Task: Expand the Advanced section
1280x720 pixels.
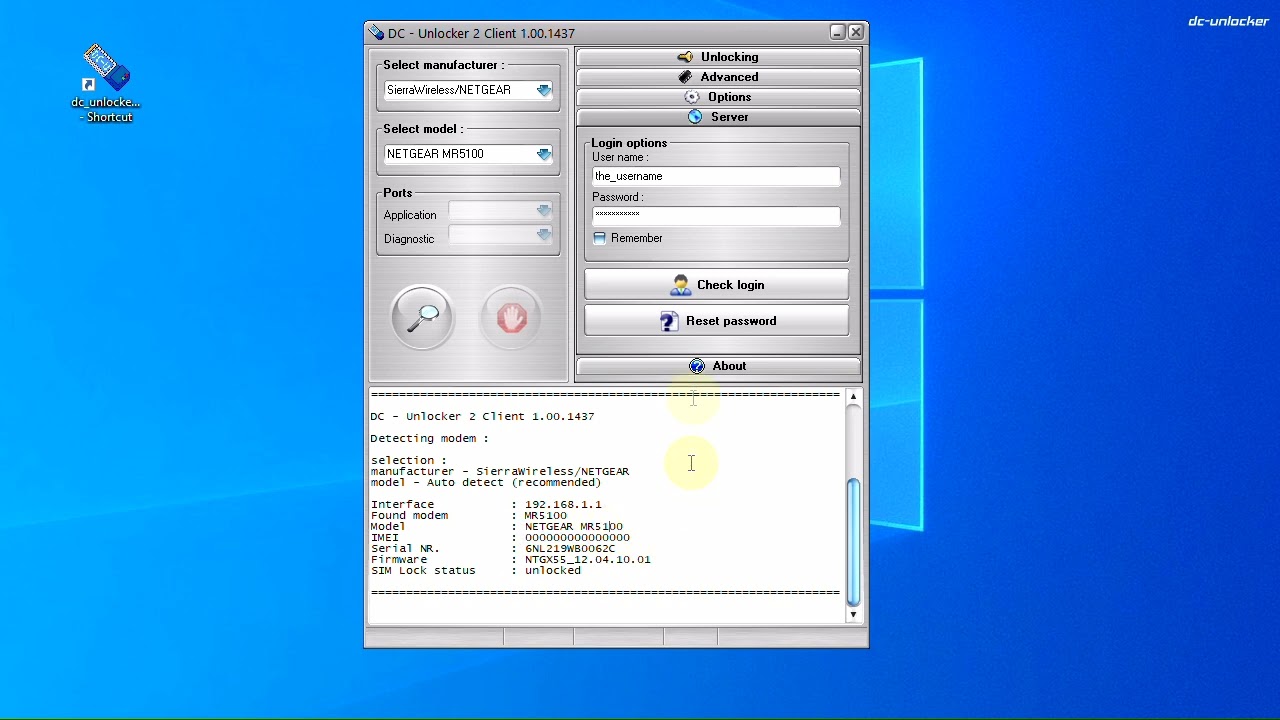Action: pyautogui.click(x=718, y=77)
